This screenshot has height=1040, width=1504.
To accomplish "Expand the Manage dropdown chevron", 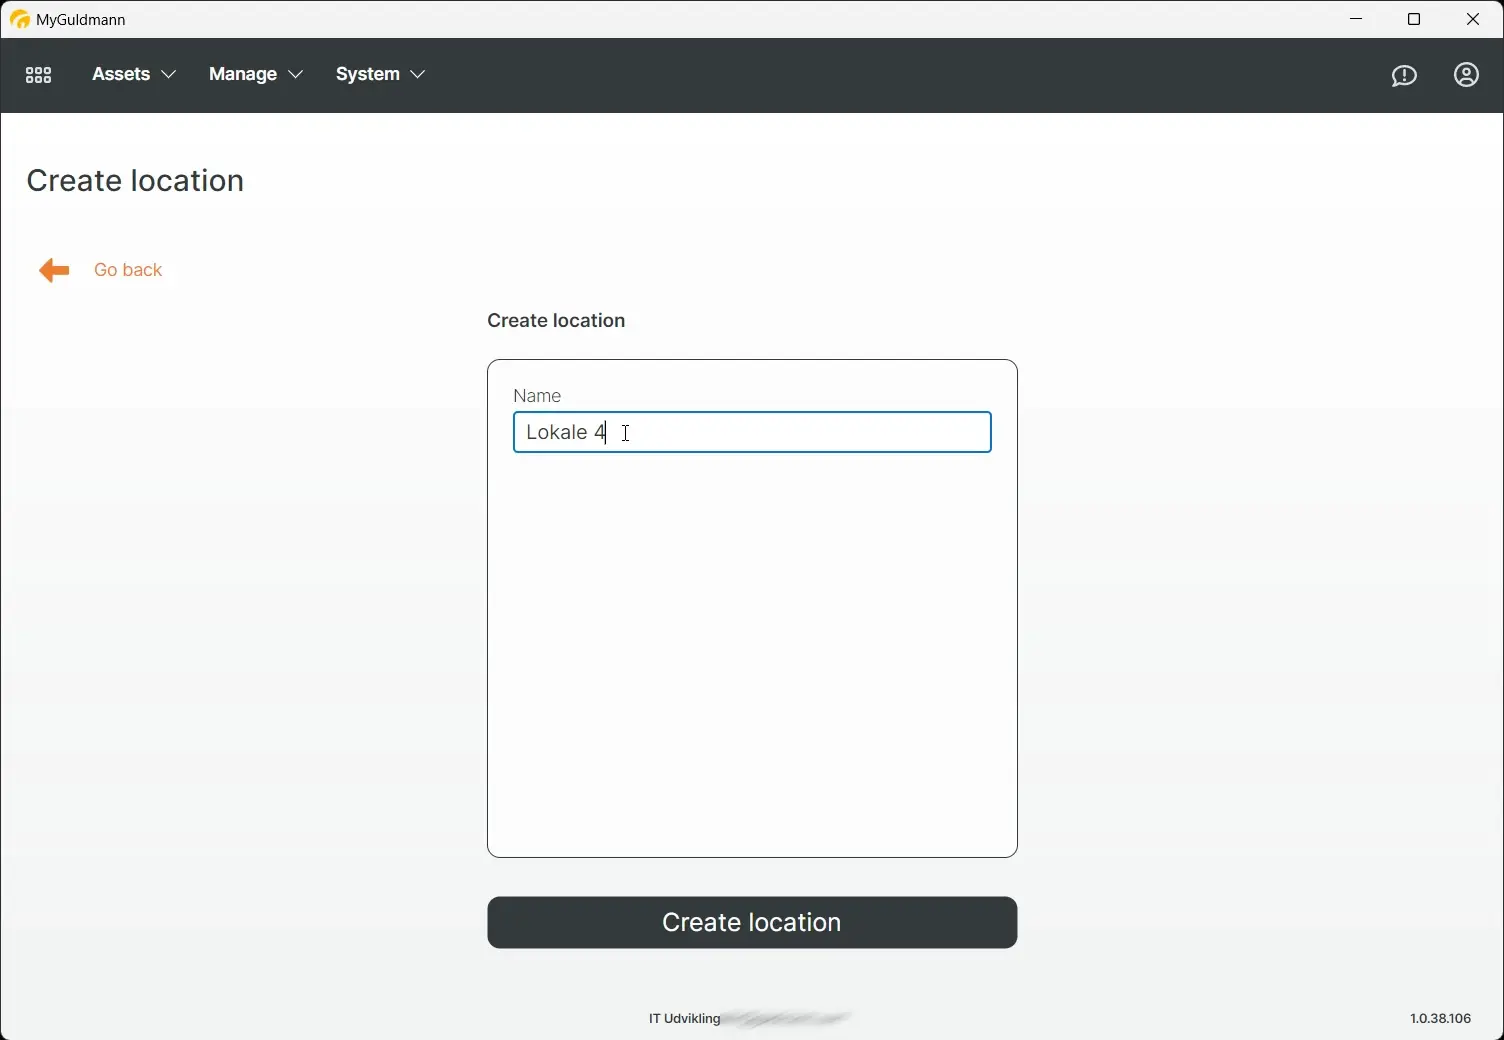I will [x=295, y=74].
